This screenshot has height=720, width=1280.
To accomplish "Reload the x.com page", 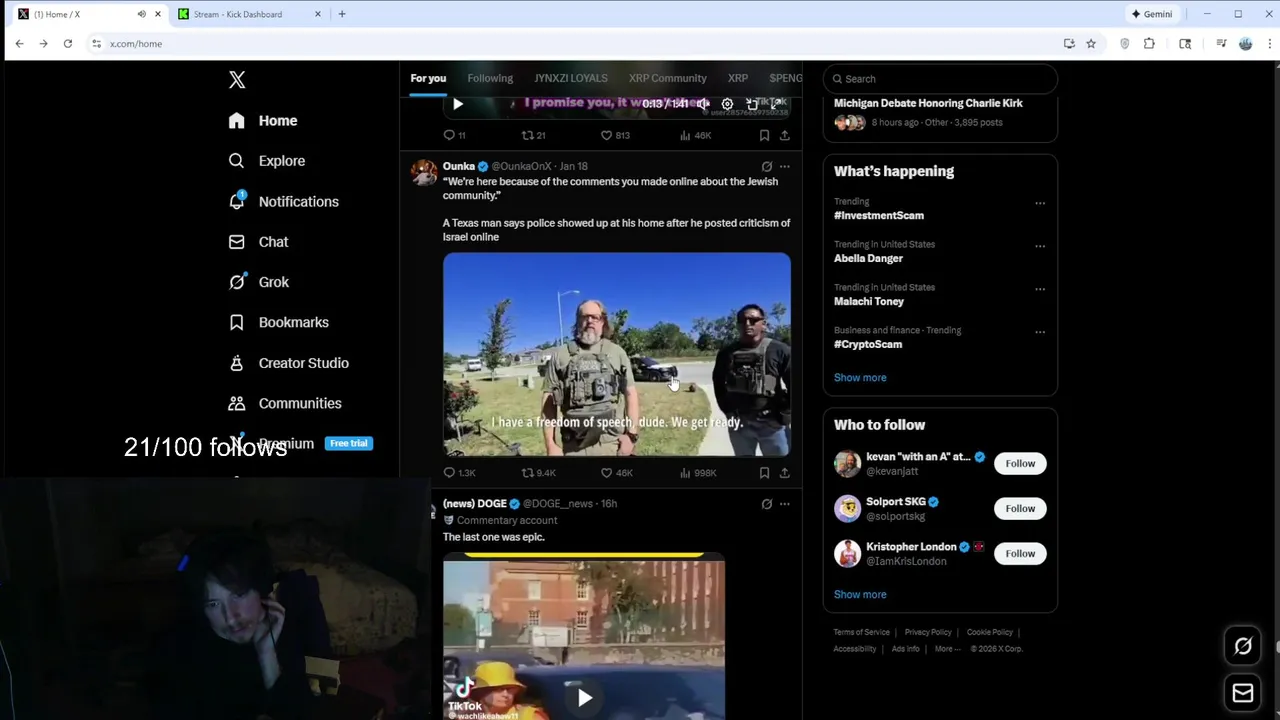I will pyautogui.click(x=67, y=44).
